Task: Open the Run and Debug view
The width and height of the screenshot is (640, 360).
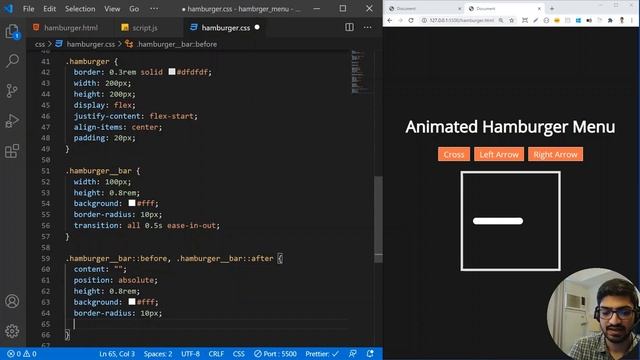Action: point(12,121)
